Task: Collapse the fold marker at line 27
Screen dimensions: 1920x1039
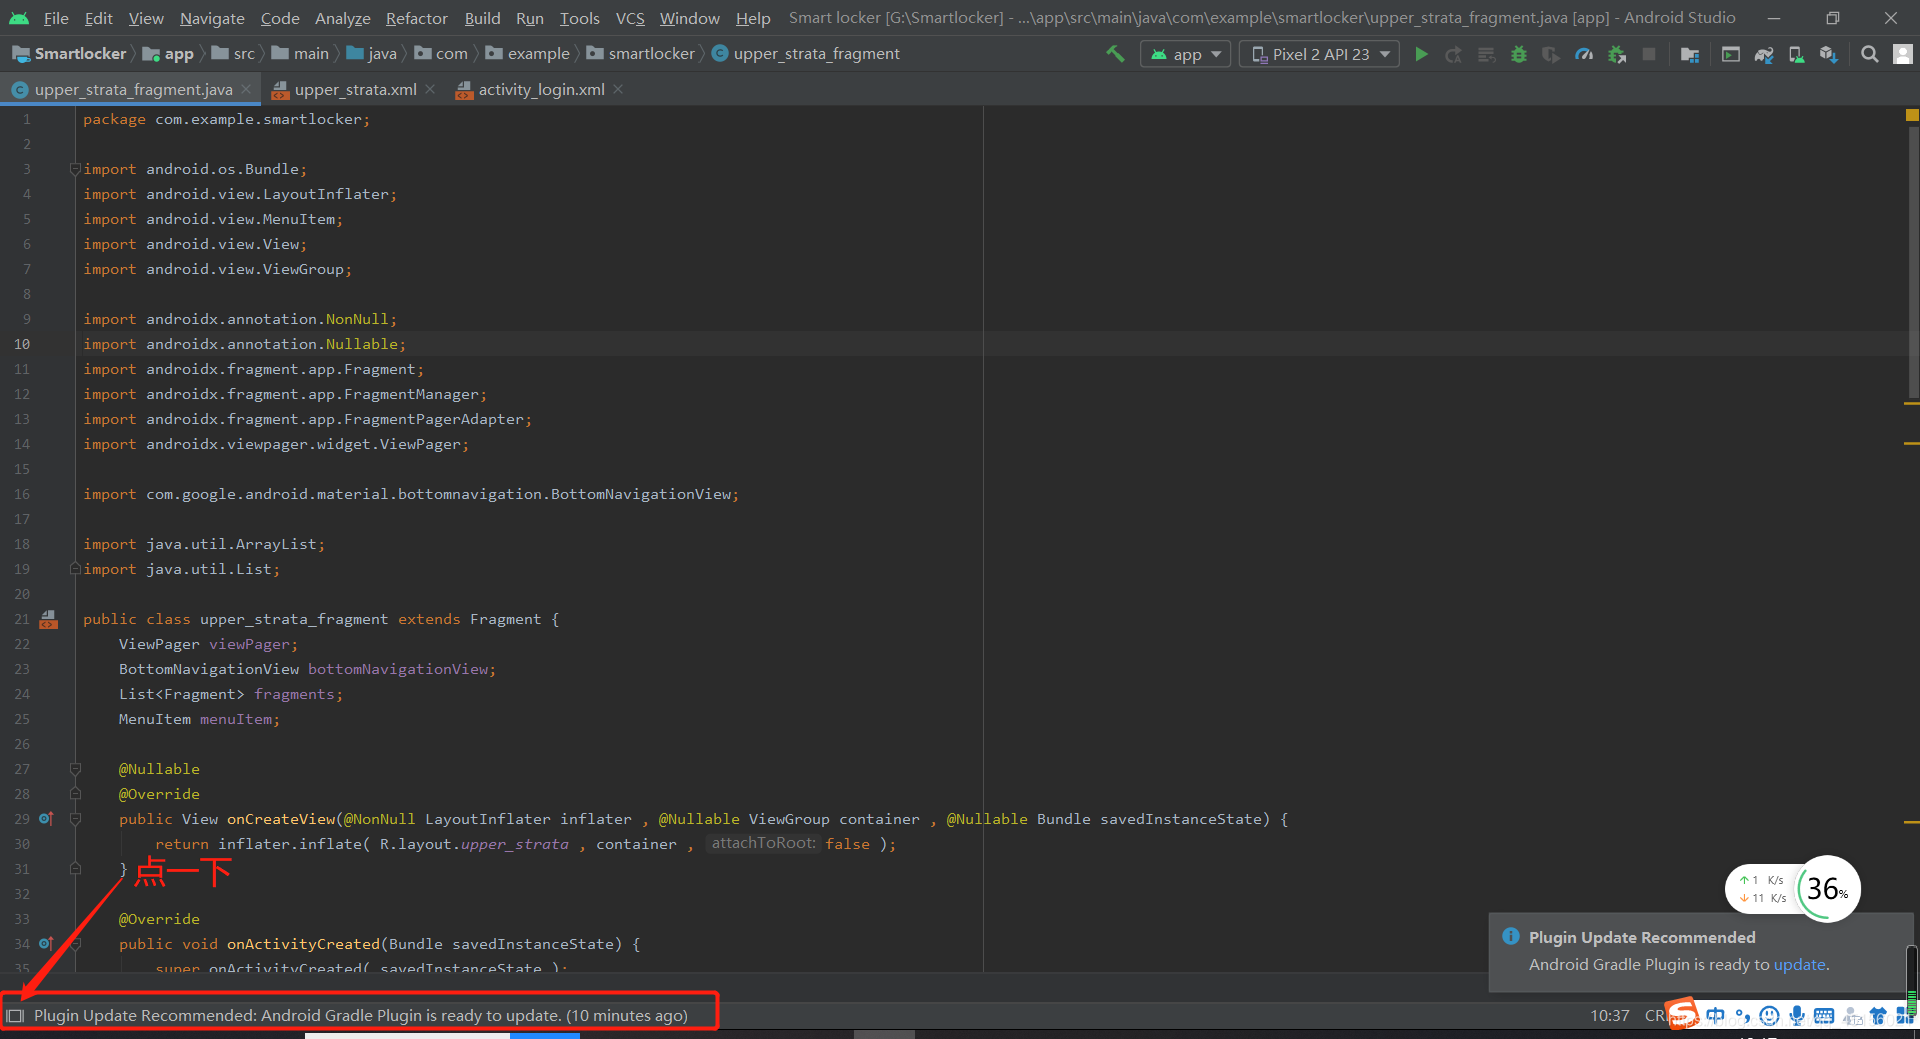Action: 75,769
